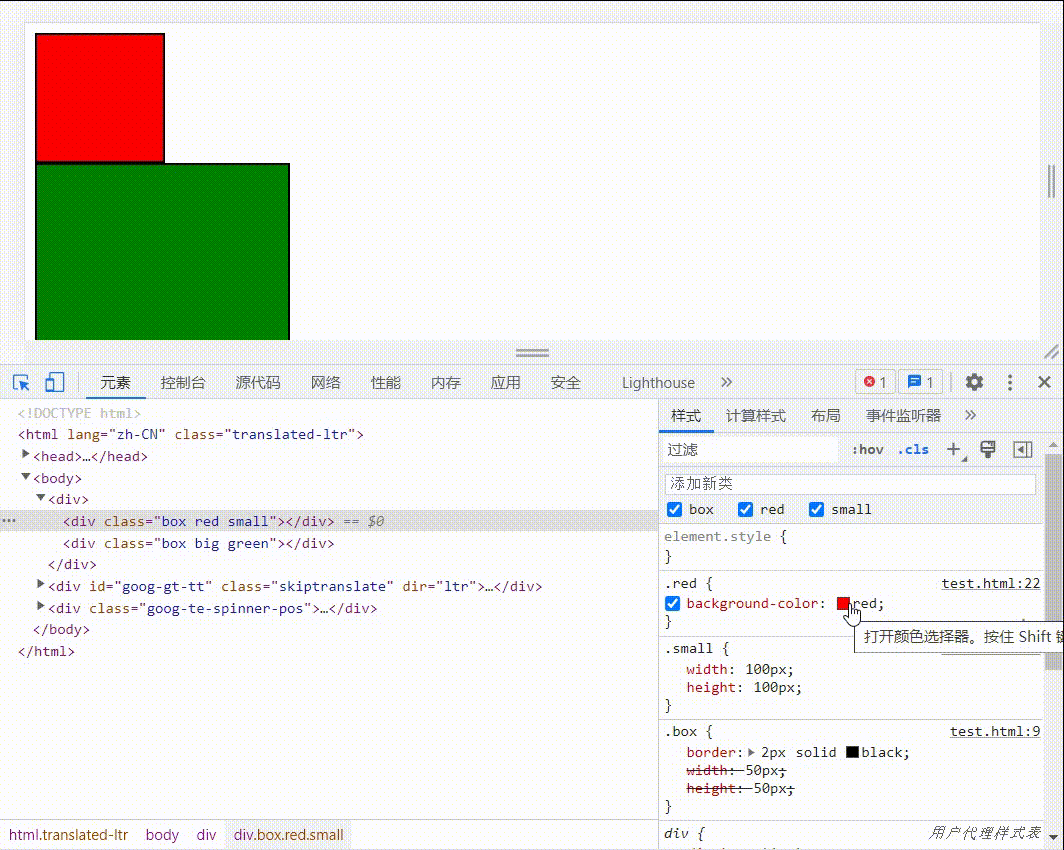Open the 源代码 tab
The height and width of the screenshot is (850, 1064).
click(258, 383)
